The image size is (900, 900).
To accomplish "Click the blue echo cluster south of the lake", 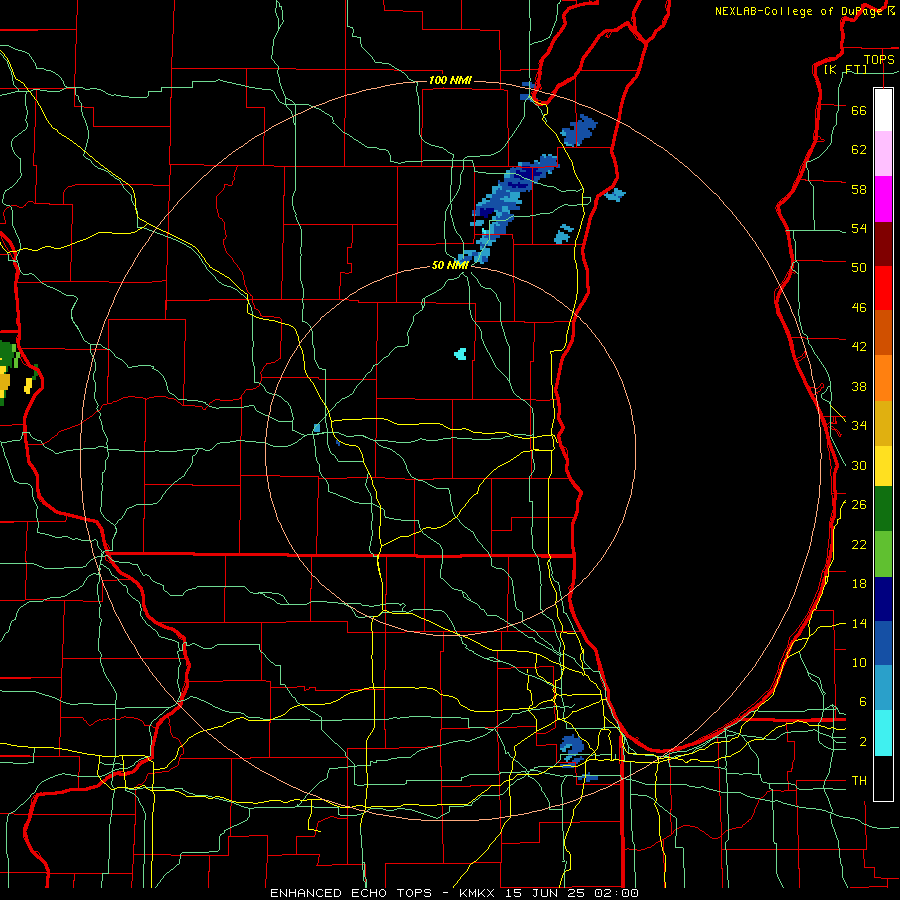I will coord(572,750).
